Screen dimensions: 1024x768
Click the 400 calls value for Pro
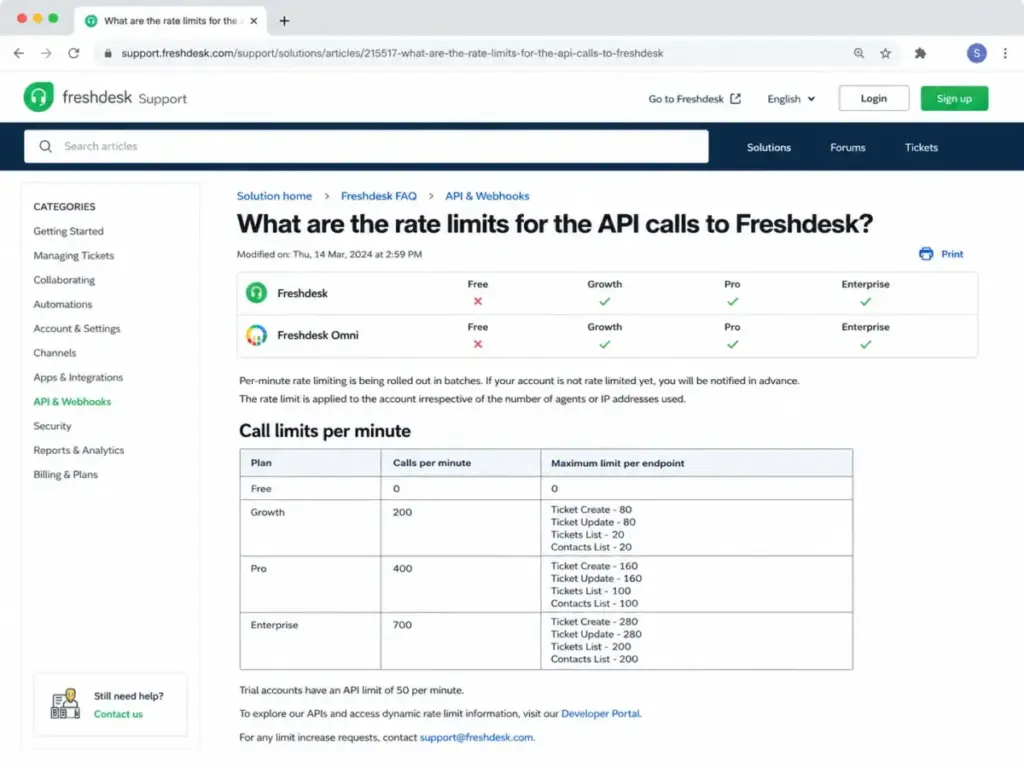click(402, 569)
